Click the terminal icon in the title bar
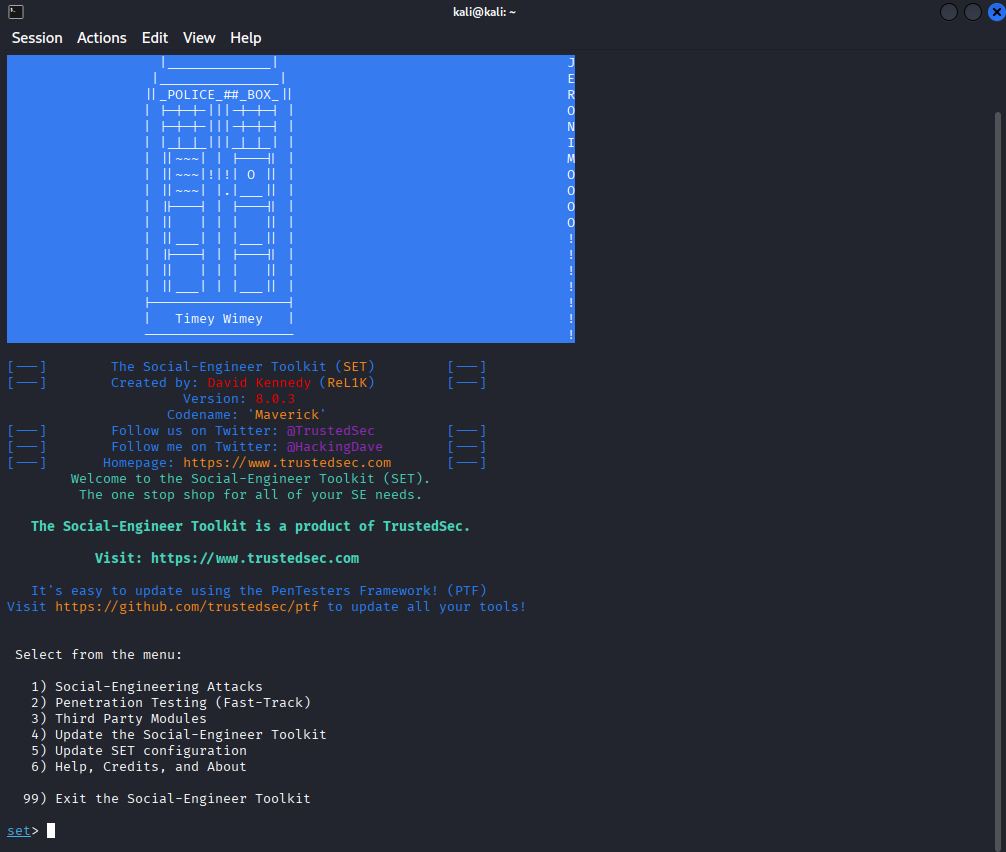The width and height of the screenshot is (1006, 852). pos(15,12)
